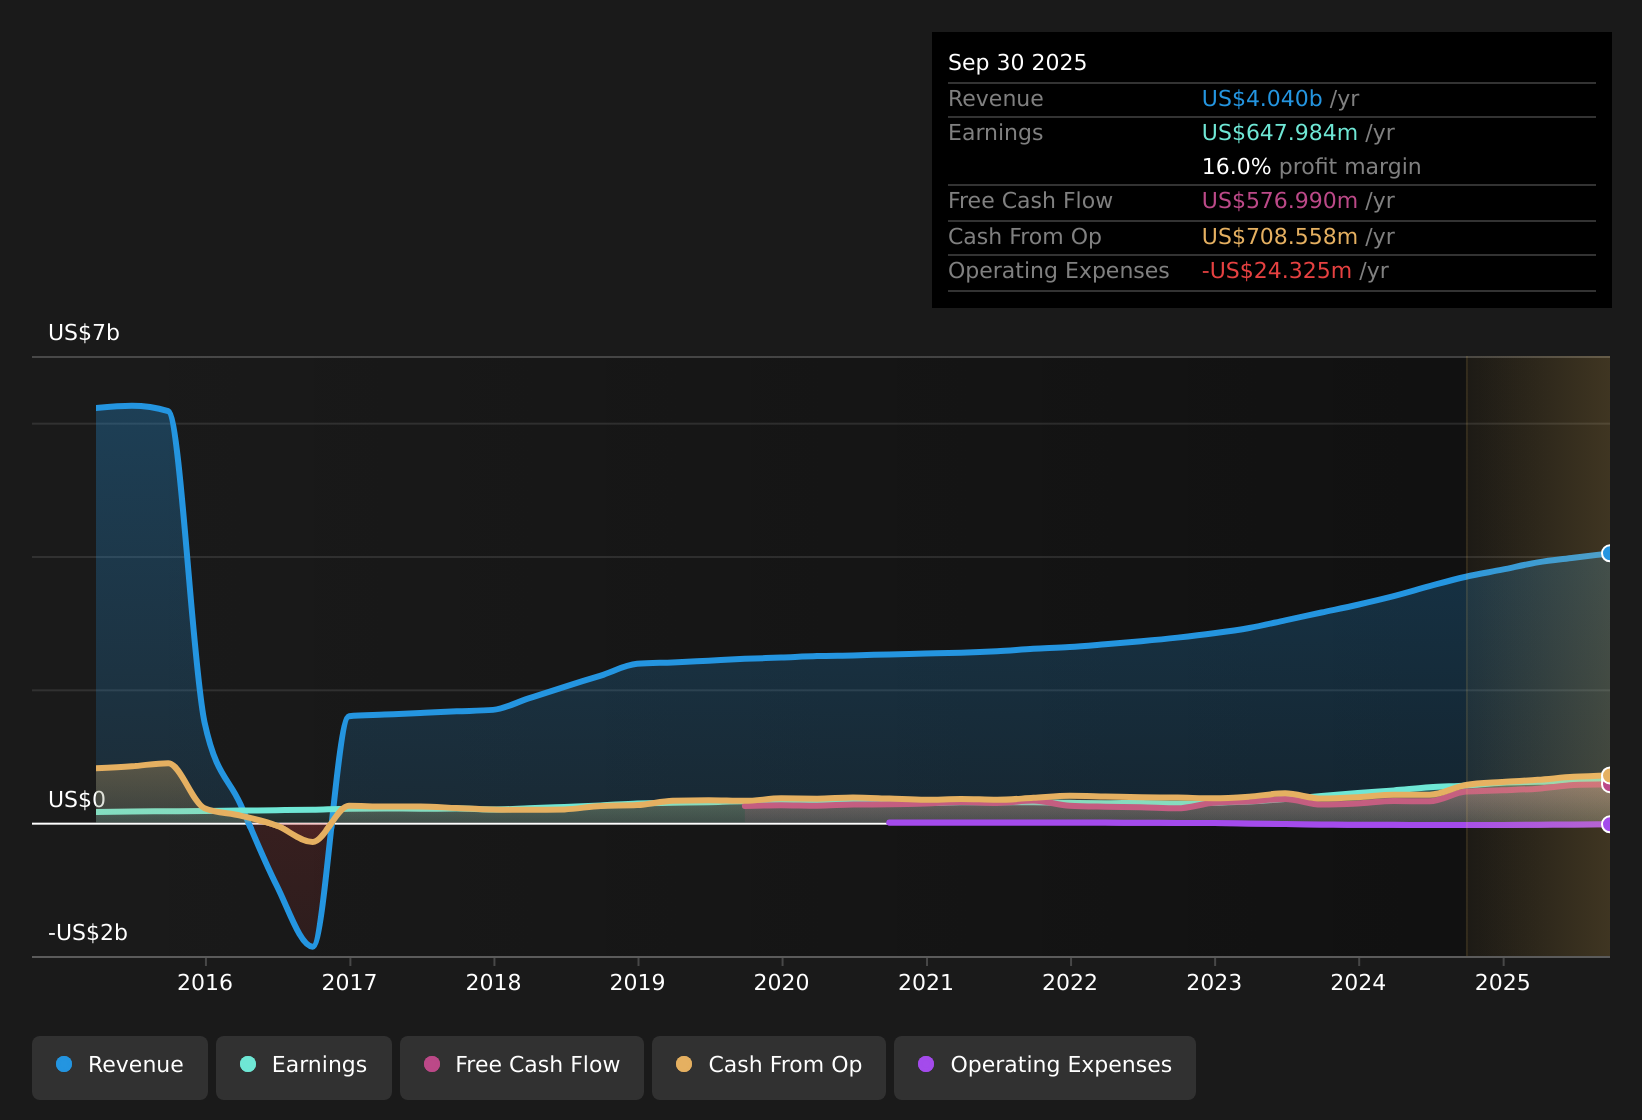Viewport: 1642px width, 1120px height.
Task: Click the orange Cash From Op endpoint marker
Action: click(1605, 775)
